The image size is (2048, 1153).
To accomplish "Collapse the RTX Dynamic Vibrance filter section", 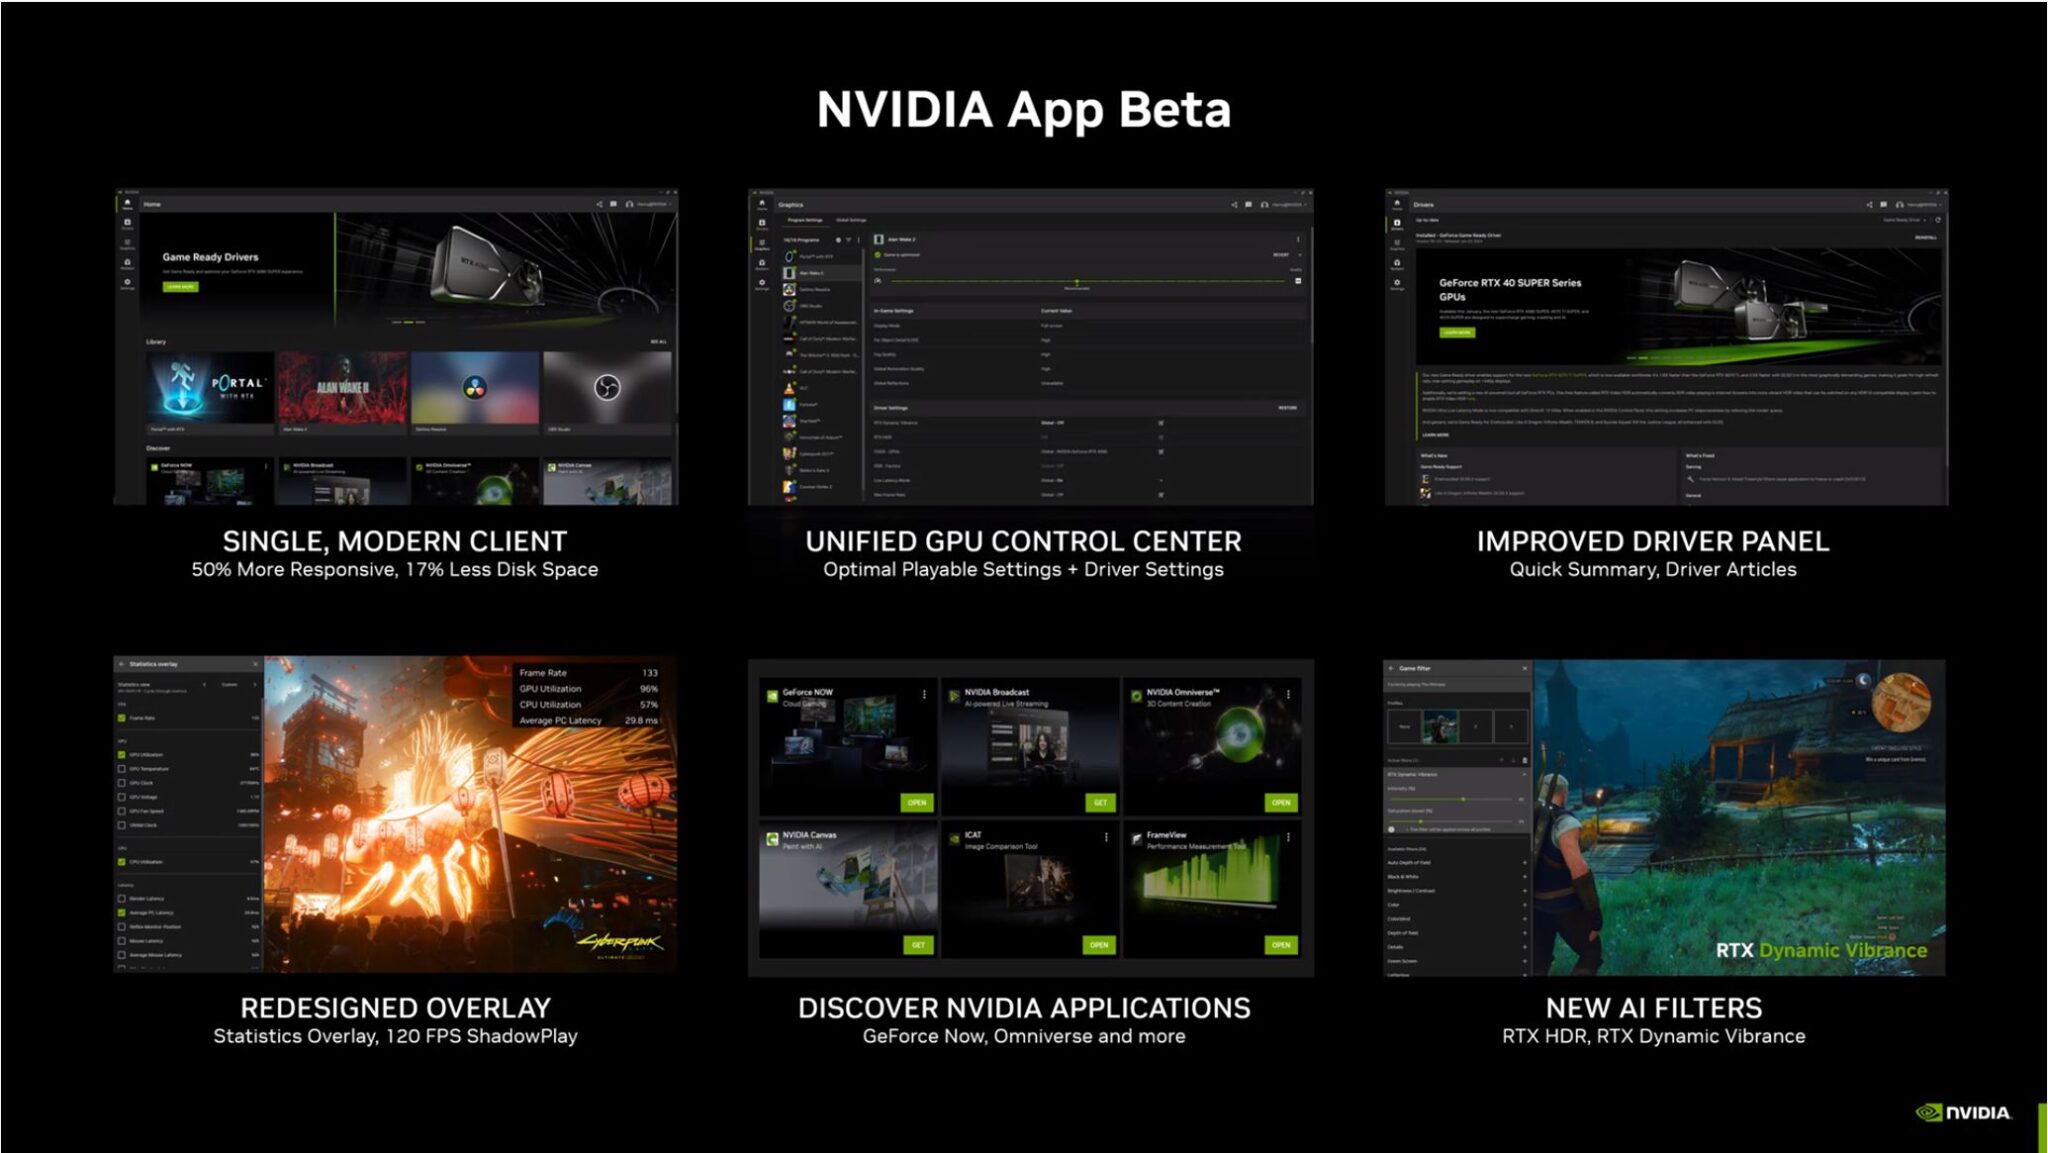I will coord(1526,775).
